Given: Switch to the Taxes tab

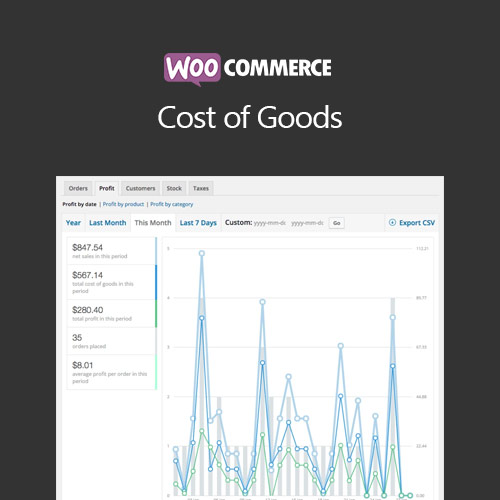Looking at the screenshot, I should [201, 188].
